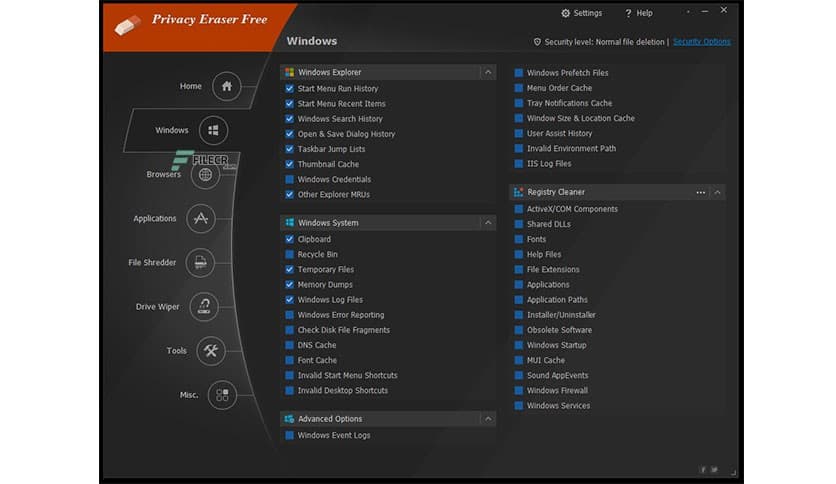Viewport: 836px width, 484px height.
Task: Switch to Applications label in sidebar
Action: pyautogui.click(x=155, y=219)
